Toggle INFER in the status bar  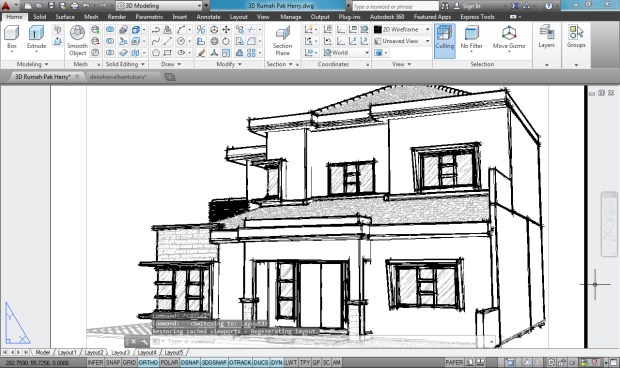click(x=95, y=362)
